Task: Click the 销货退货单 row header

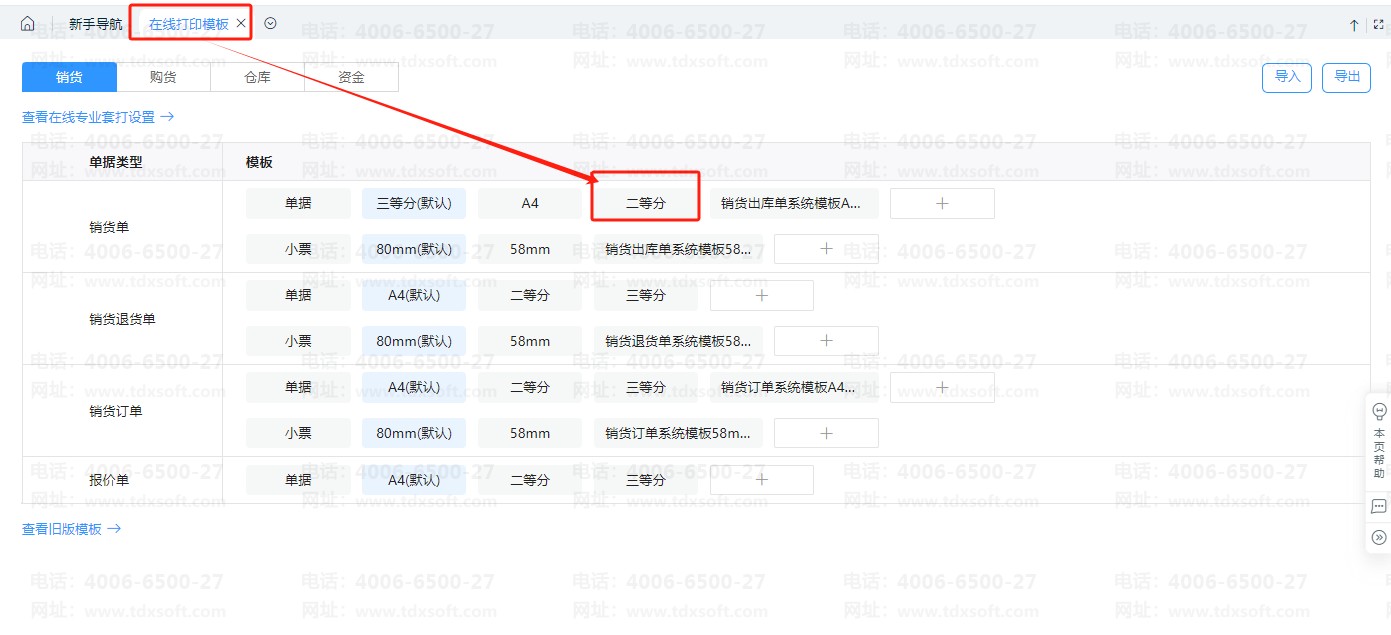Action: tap(122, 319)
